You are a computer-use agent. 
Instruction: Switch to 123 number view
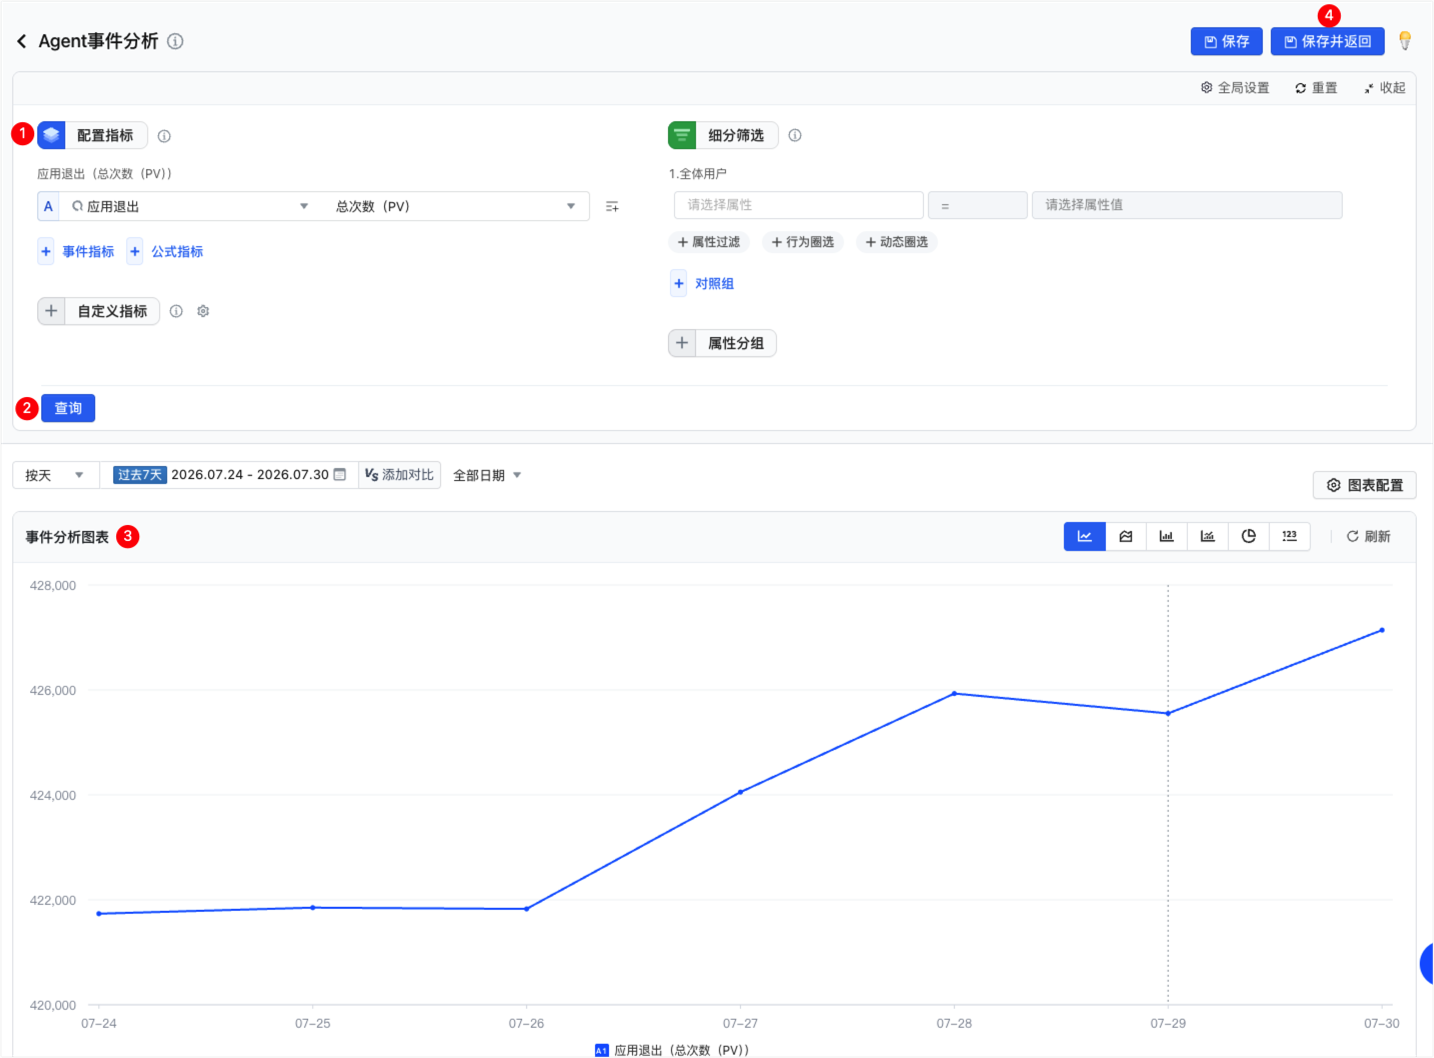click(x=1289, y=536)
